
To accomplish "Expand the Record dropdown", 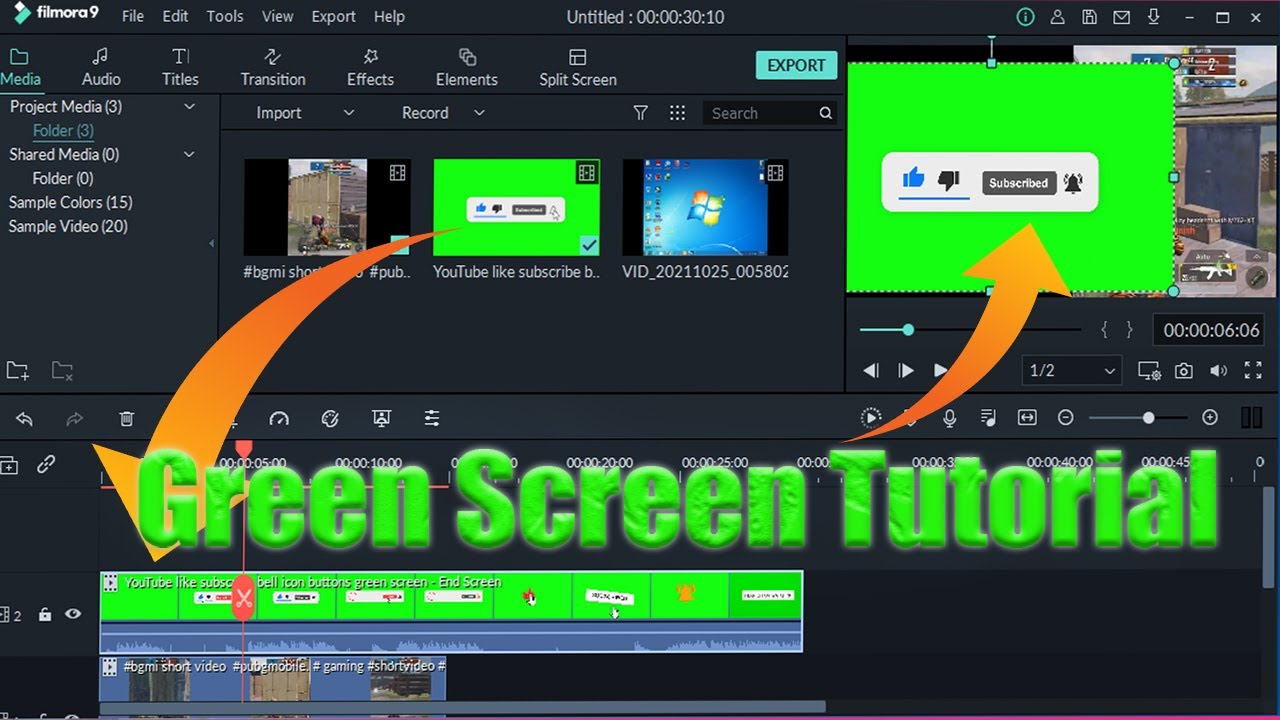I will tap(479, 113).
